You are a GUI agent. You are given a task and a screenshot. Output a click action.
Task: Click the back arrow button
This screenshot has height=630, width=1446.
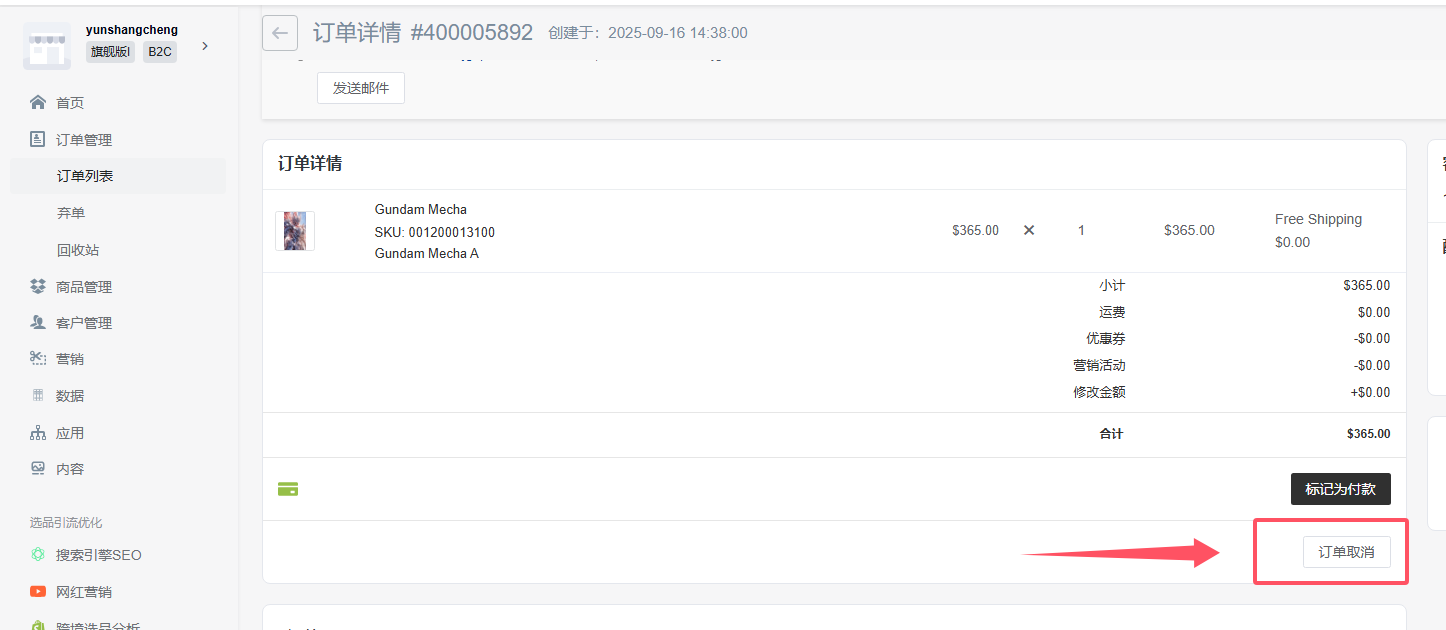pyautogui.click(x=280, y=33)
